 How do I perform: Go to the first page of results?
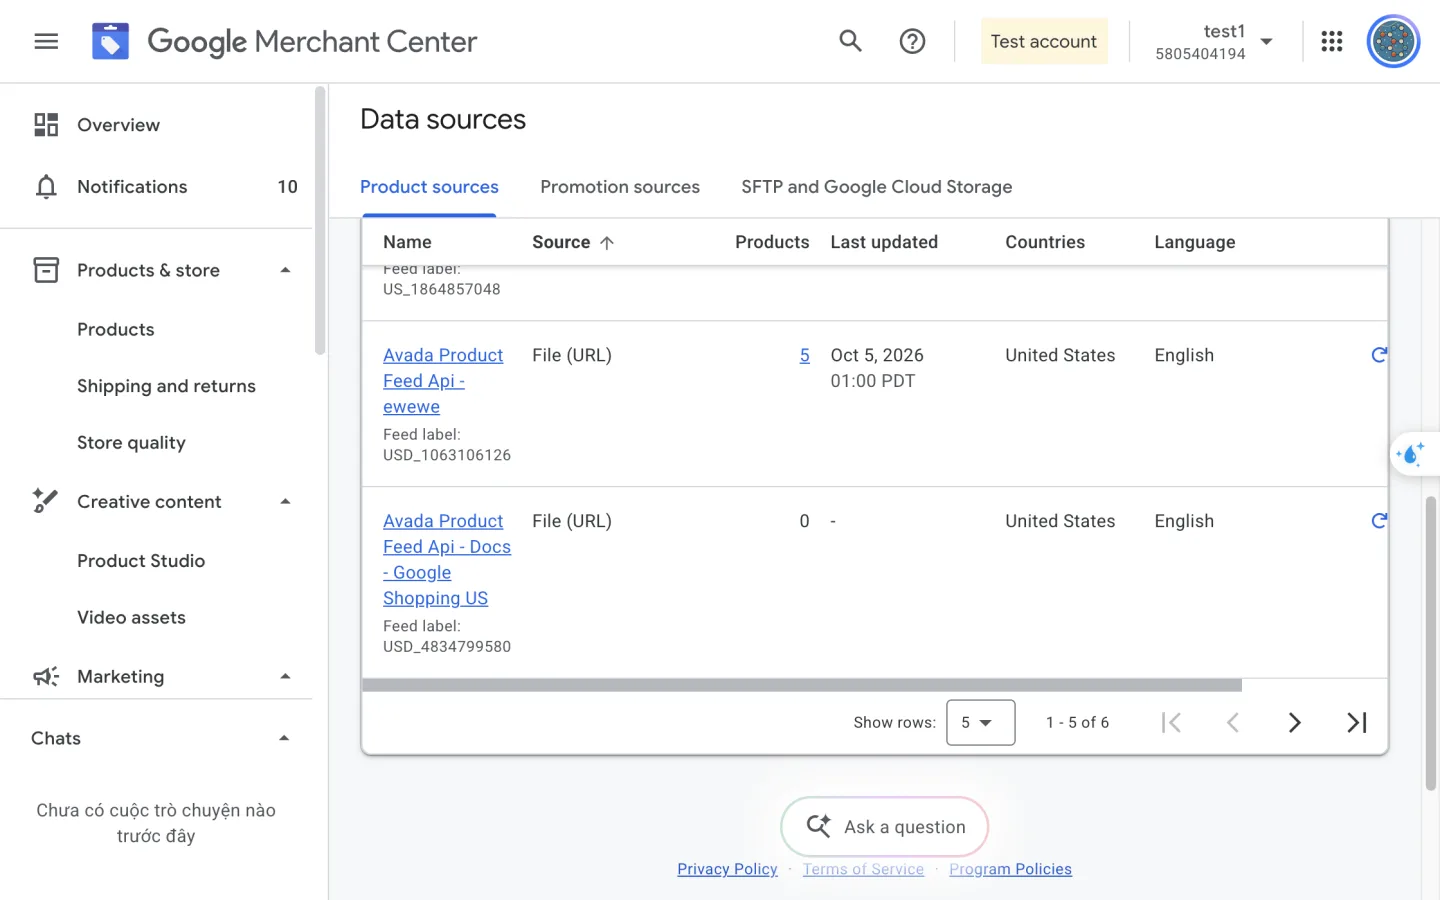click(1171, 722)
